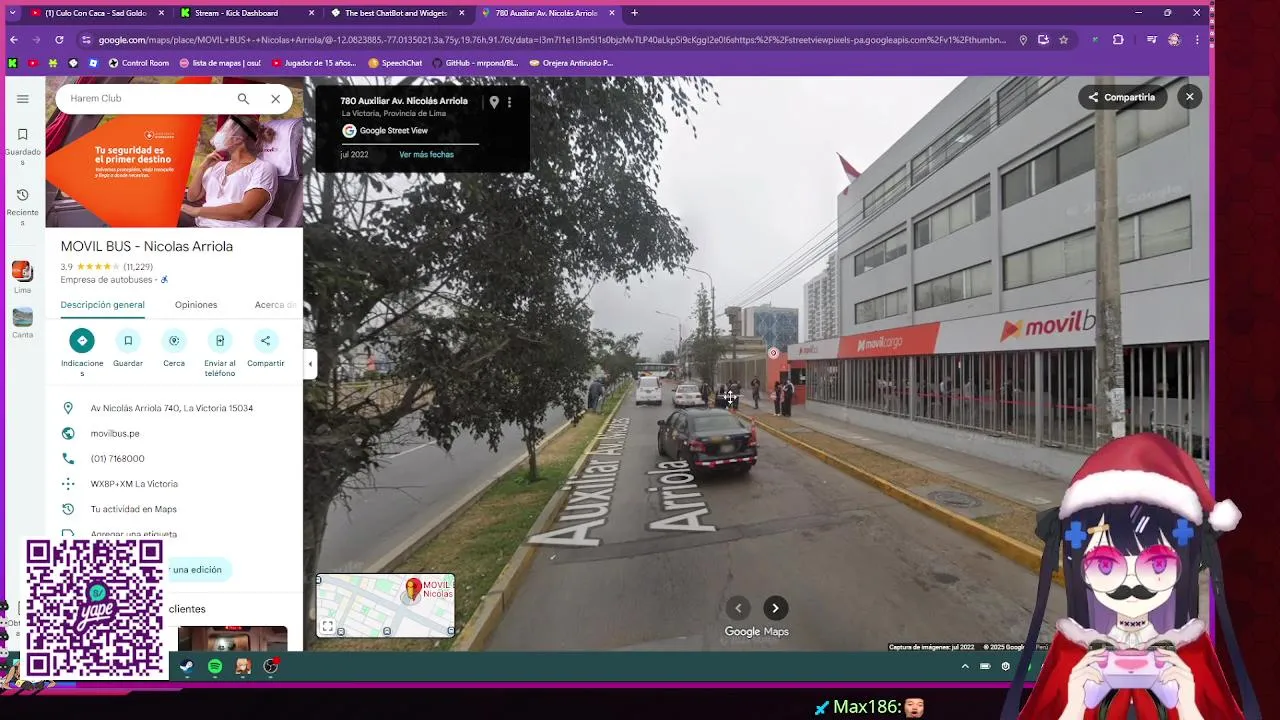The height and width of the screenshot is (720, 1280).
Task: Click Ver más fechas link
Action: (426, 155)
